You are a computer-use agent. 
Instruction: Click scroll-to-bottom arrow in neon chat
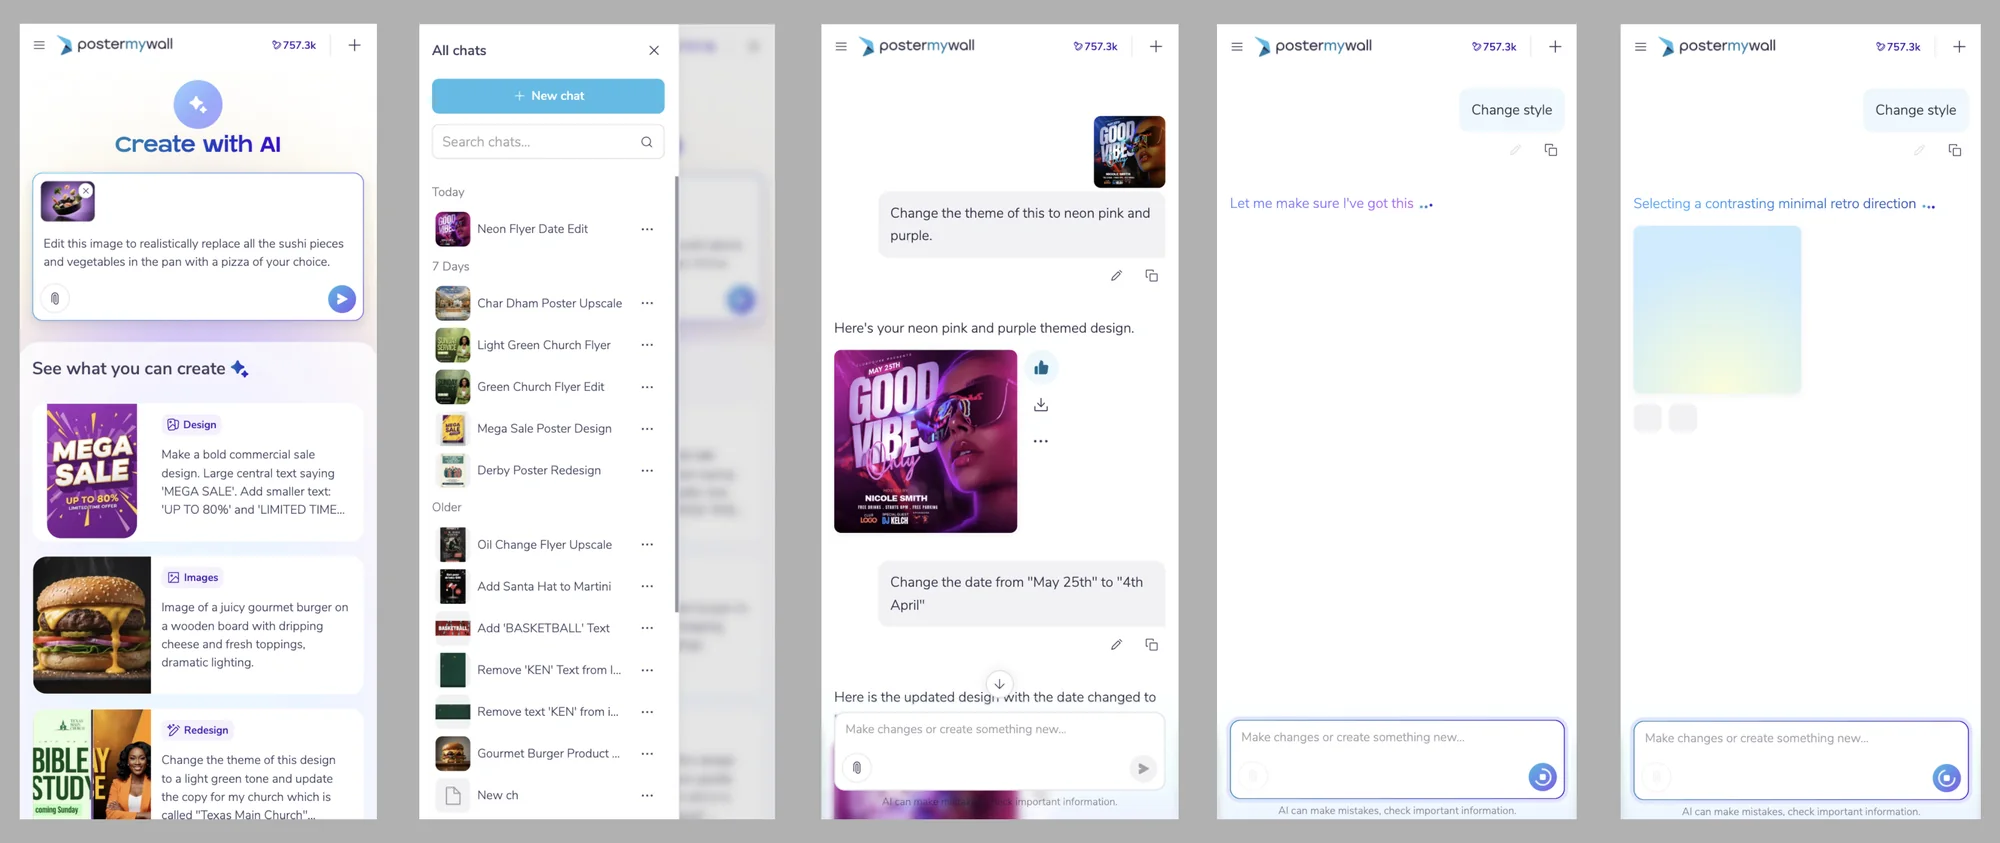999,684
